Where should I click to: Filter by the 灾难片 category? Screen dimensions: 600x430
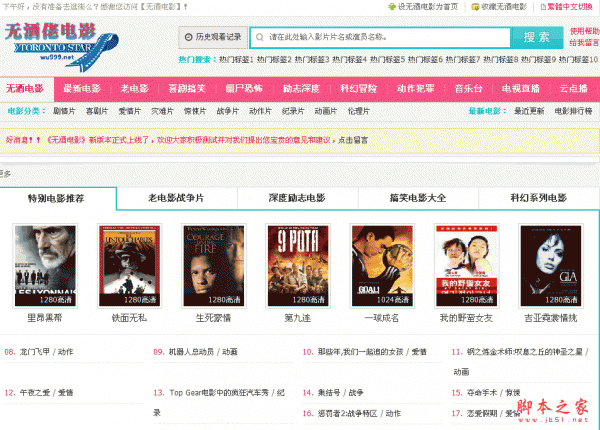[162, 111]
